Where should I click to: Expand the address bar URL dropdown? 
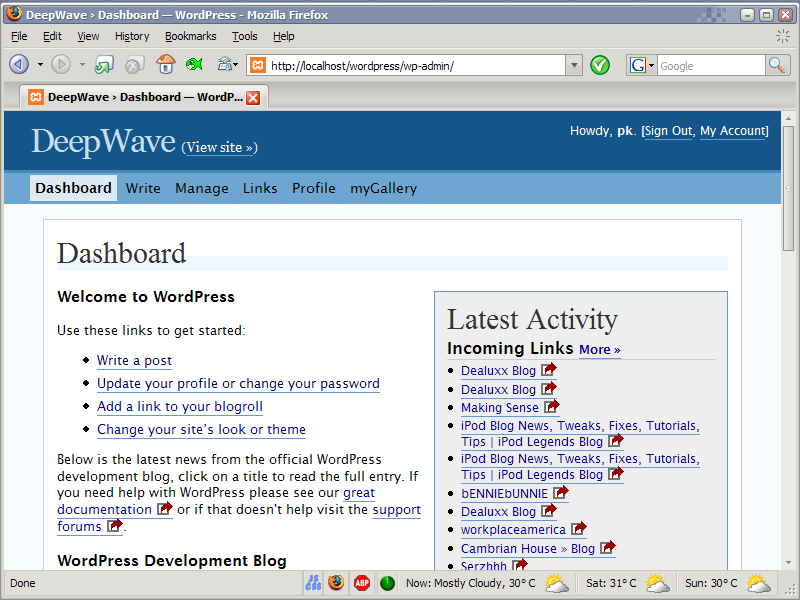574,65
